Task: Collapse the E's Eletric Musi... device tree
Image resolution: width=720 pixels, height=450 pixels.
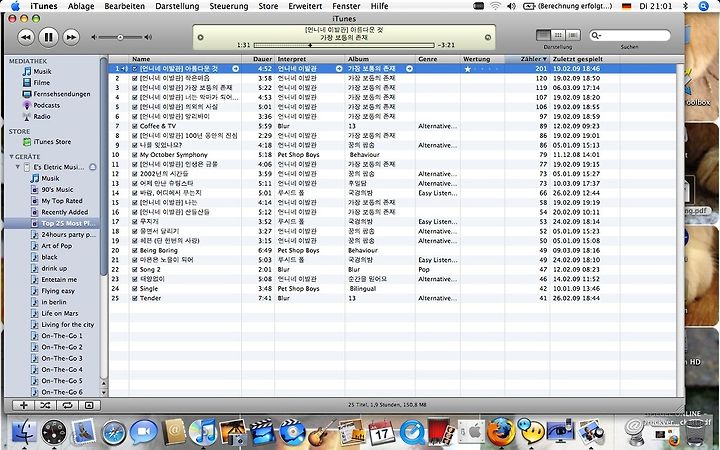Action: [18, 167]
